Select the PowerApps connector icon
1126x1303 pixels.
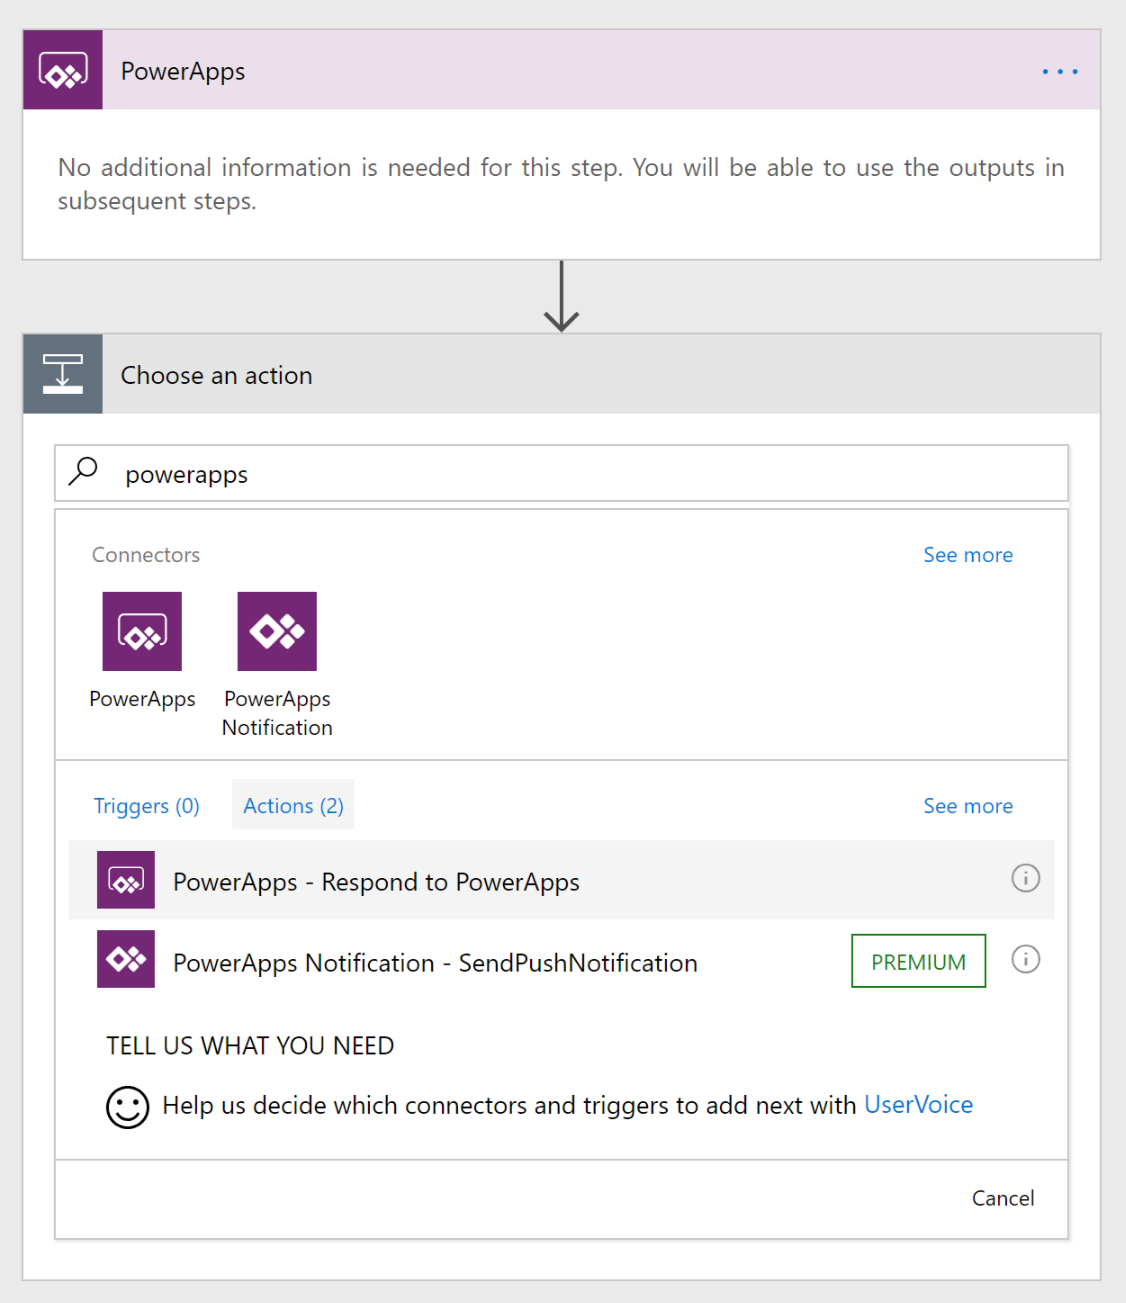[x=142, y=631]
